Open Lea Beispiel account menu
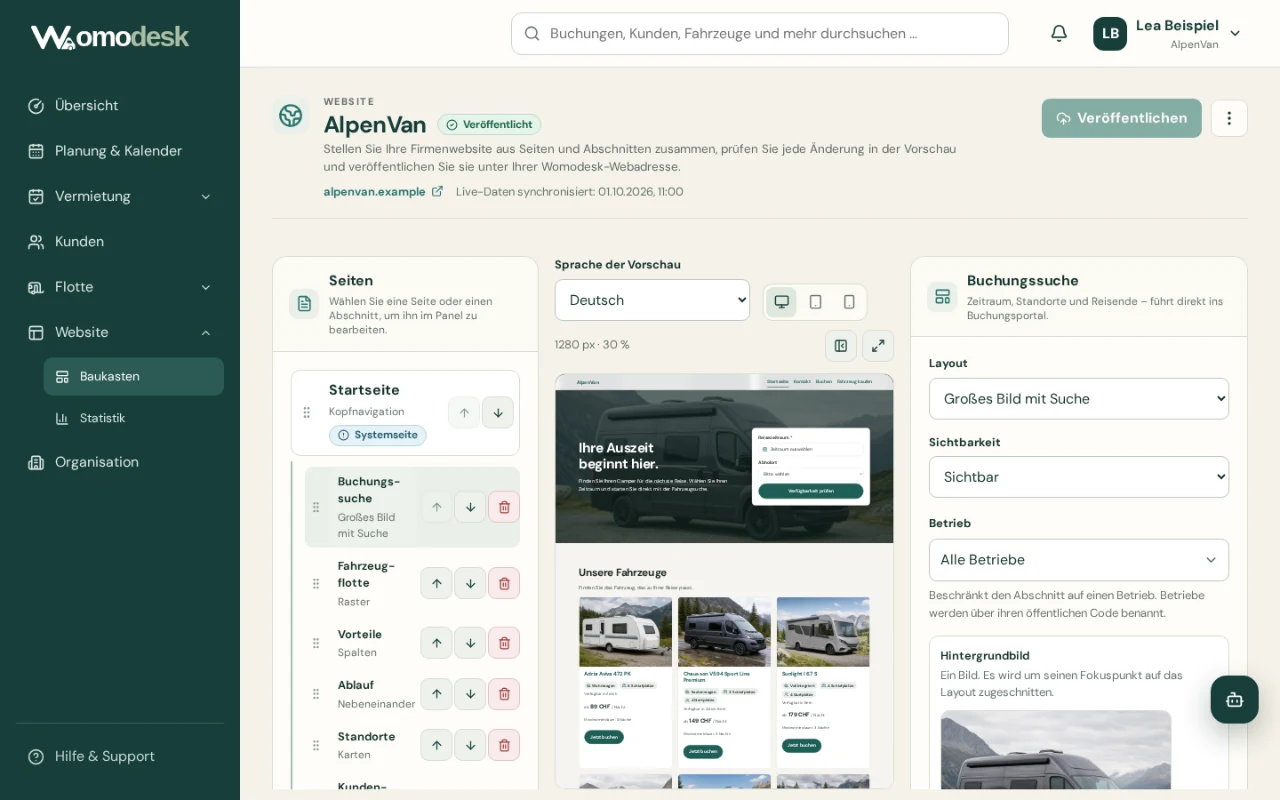1280x800 pixels. (x=1167, y=34)
